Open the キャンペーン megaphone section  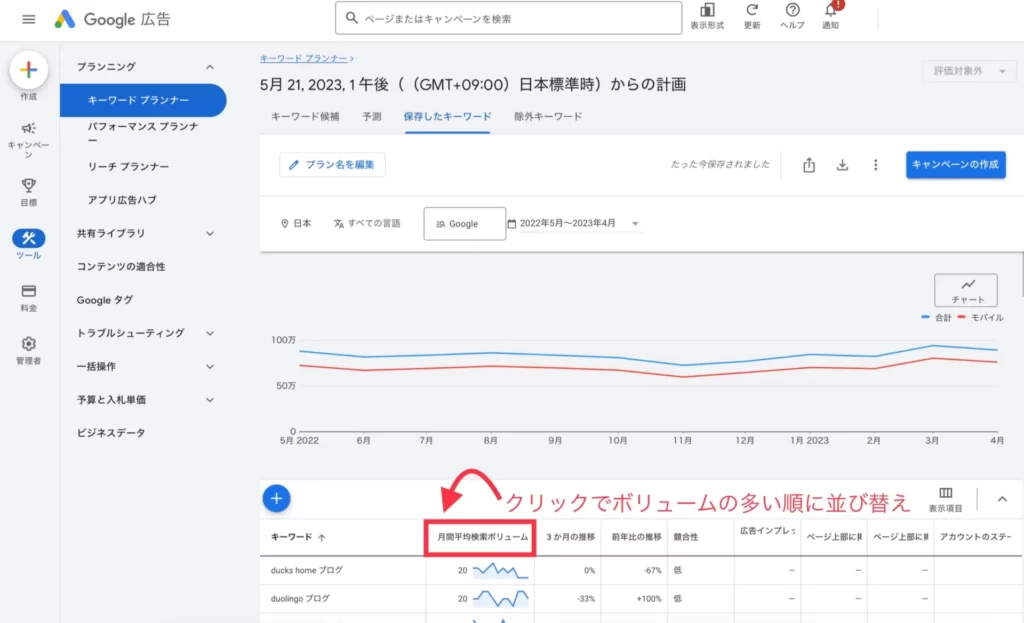[29, 139]
